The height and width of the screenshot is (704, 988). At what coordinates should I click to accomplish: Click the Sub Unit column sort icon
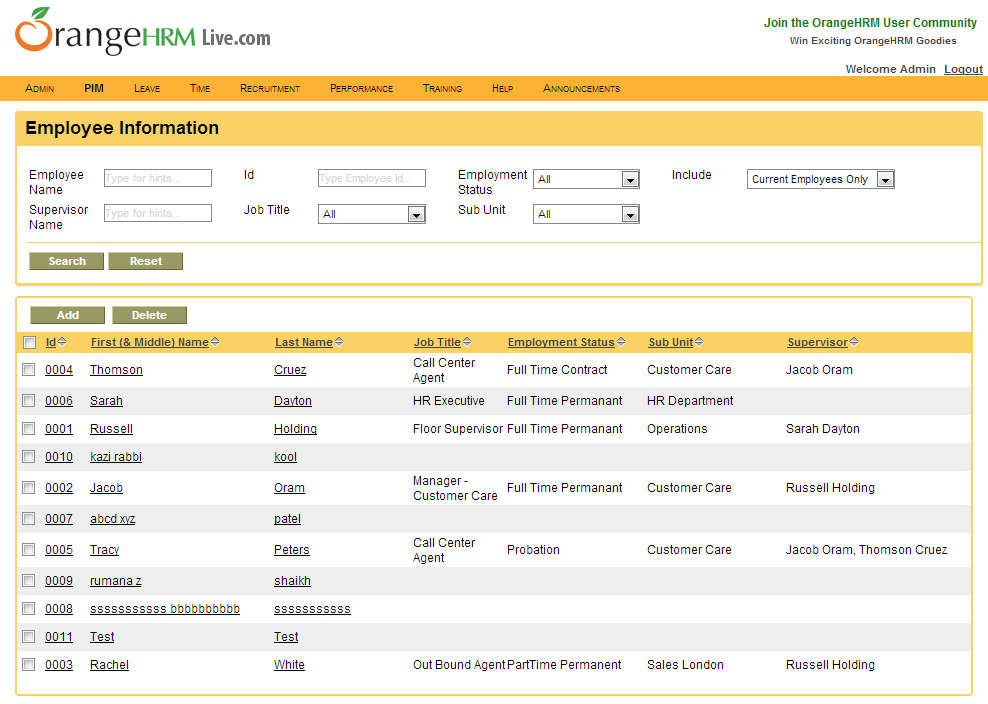(x=699, y=342)
